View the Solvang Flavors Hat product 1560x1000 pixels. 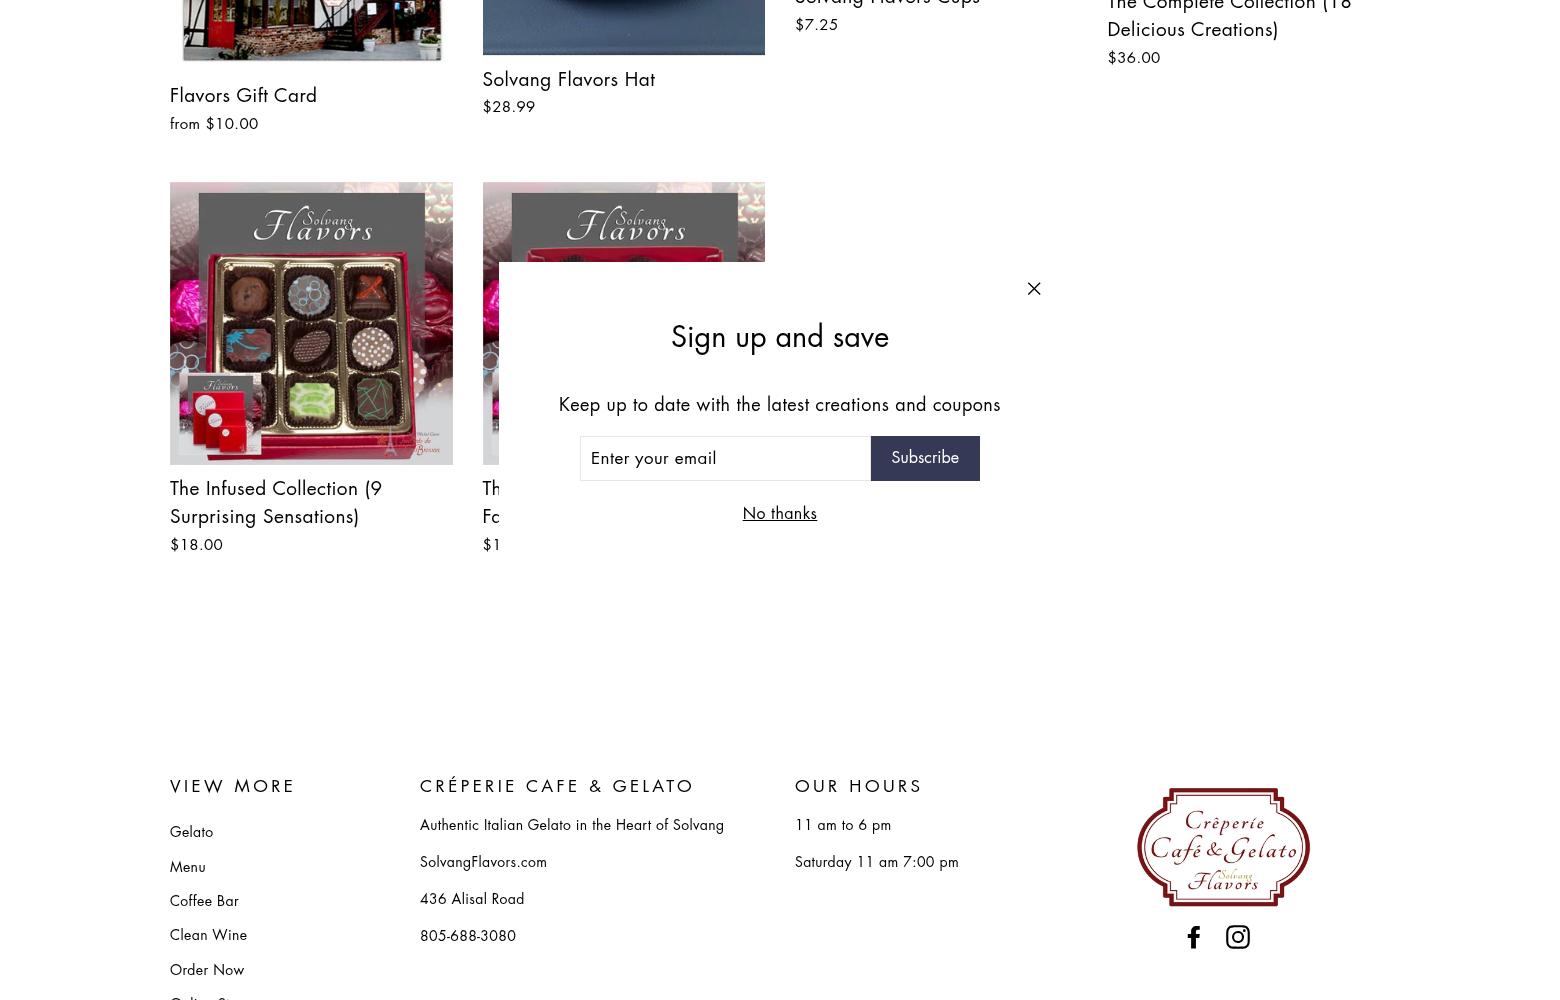[568, 79]
